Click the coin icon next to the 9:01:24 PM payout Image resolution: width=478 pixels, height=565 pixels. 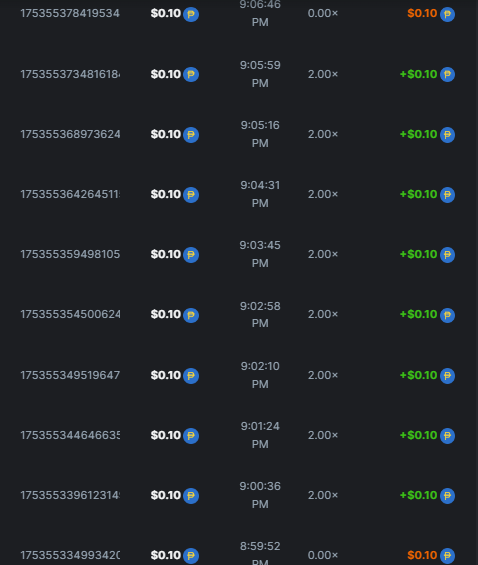pyautogui.click(x=447, y=436)
